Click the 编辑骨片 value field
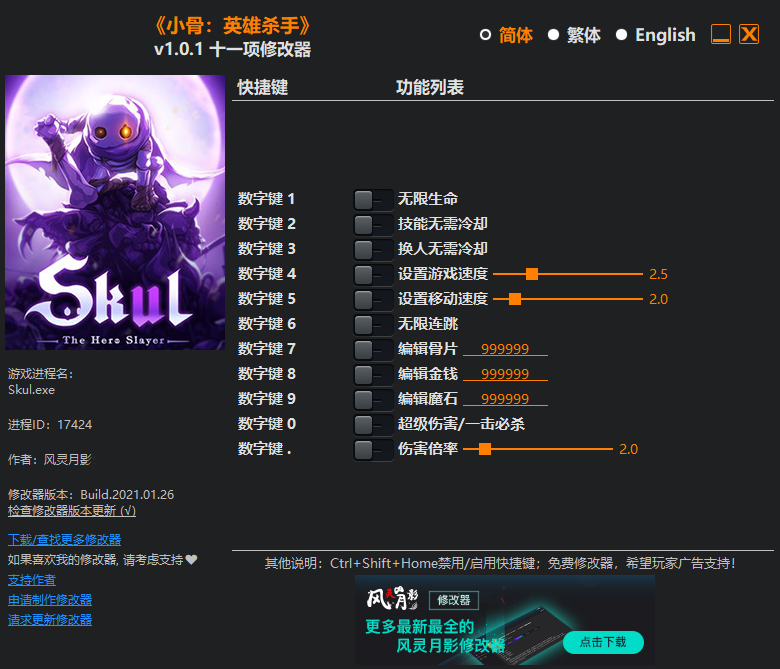This screenshot has height=669, width=780. tap(505, 349)
